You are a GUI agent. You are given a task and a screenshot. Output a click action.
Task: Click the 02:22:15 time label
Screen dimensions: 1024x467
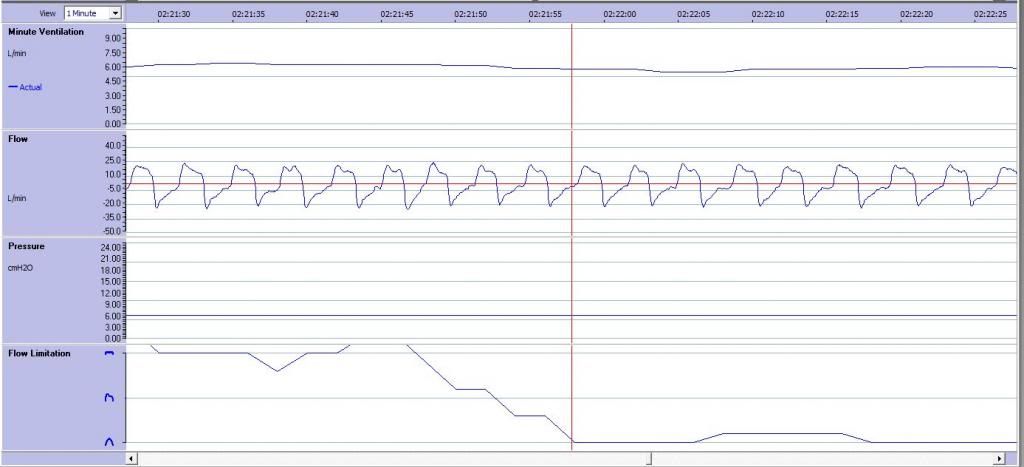tap(842, 14)
